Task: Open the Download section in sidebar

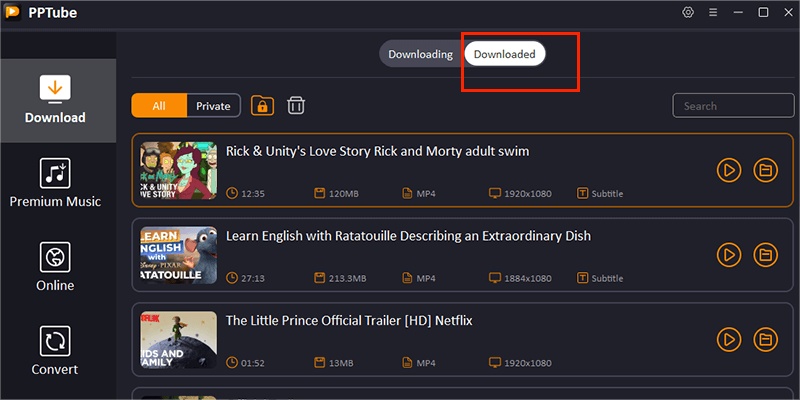Action: [55, 98]
